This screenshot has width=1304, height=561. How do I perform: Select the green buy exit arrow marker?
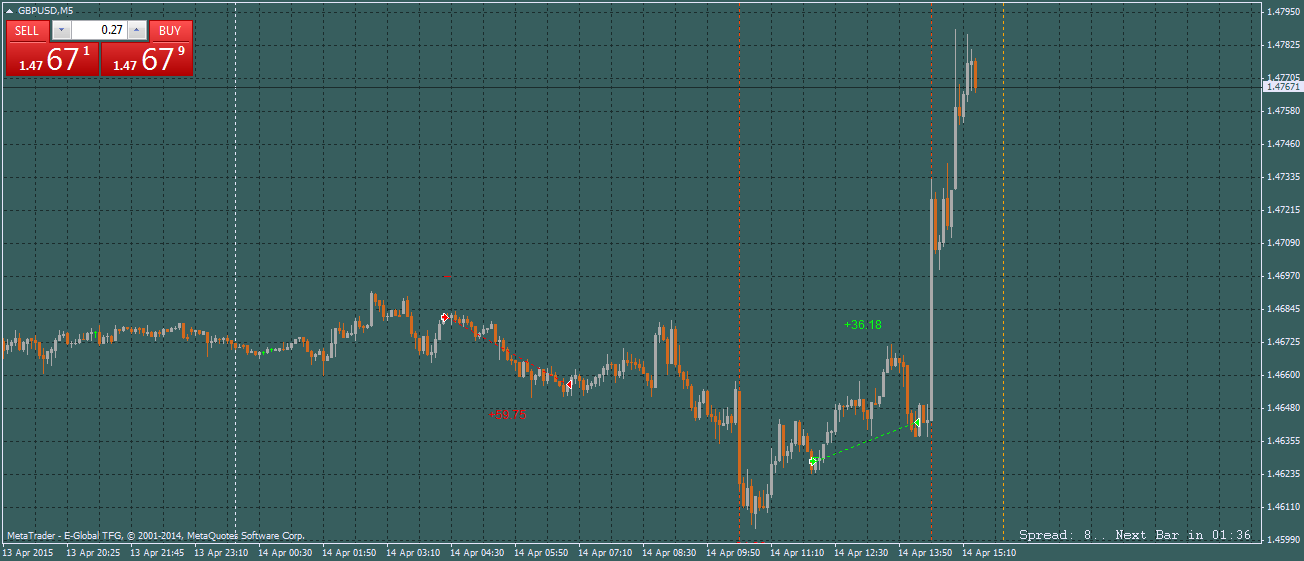coord(917,423)
